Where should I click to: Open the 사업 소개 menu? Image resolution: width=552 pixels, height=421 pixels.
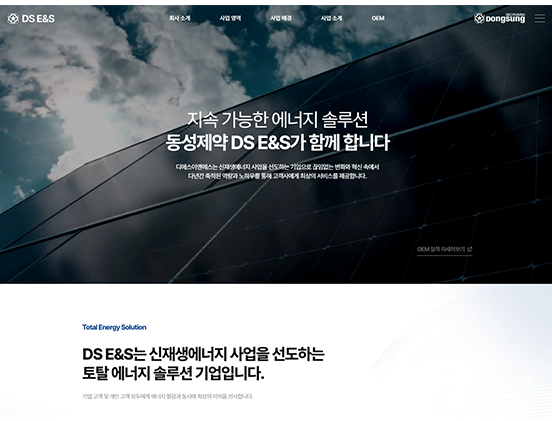tap(331, 18)
